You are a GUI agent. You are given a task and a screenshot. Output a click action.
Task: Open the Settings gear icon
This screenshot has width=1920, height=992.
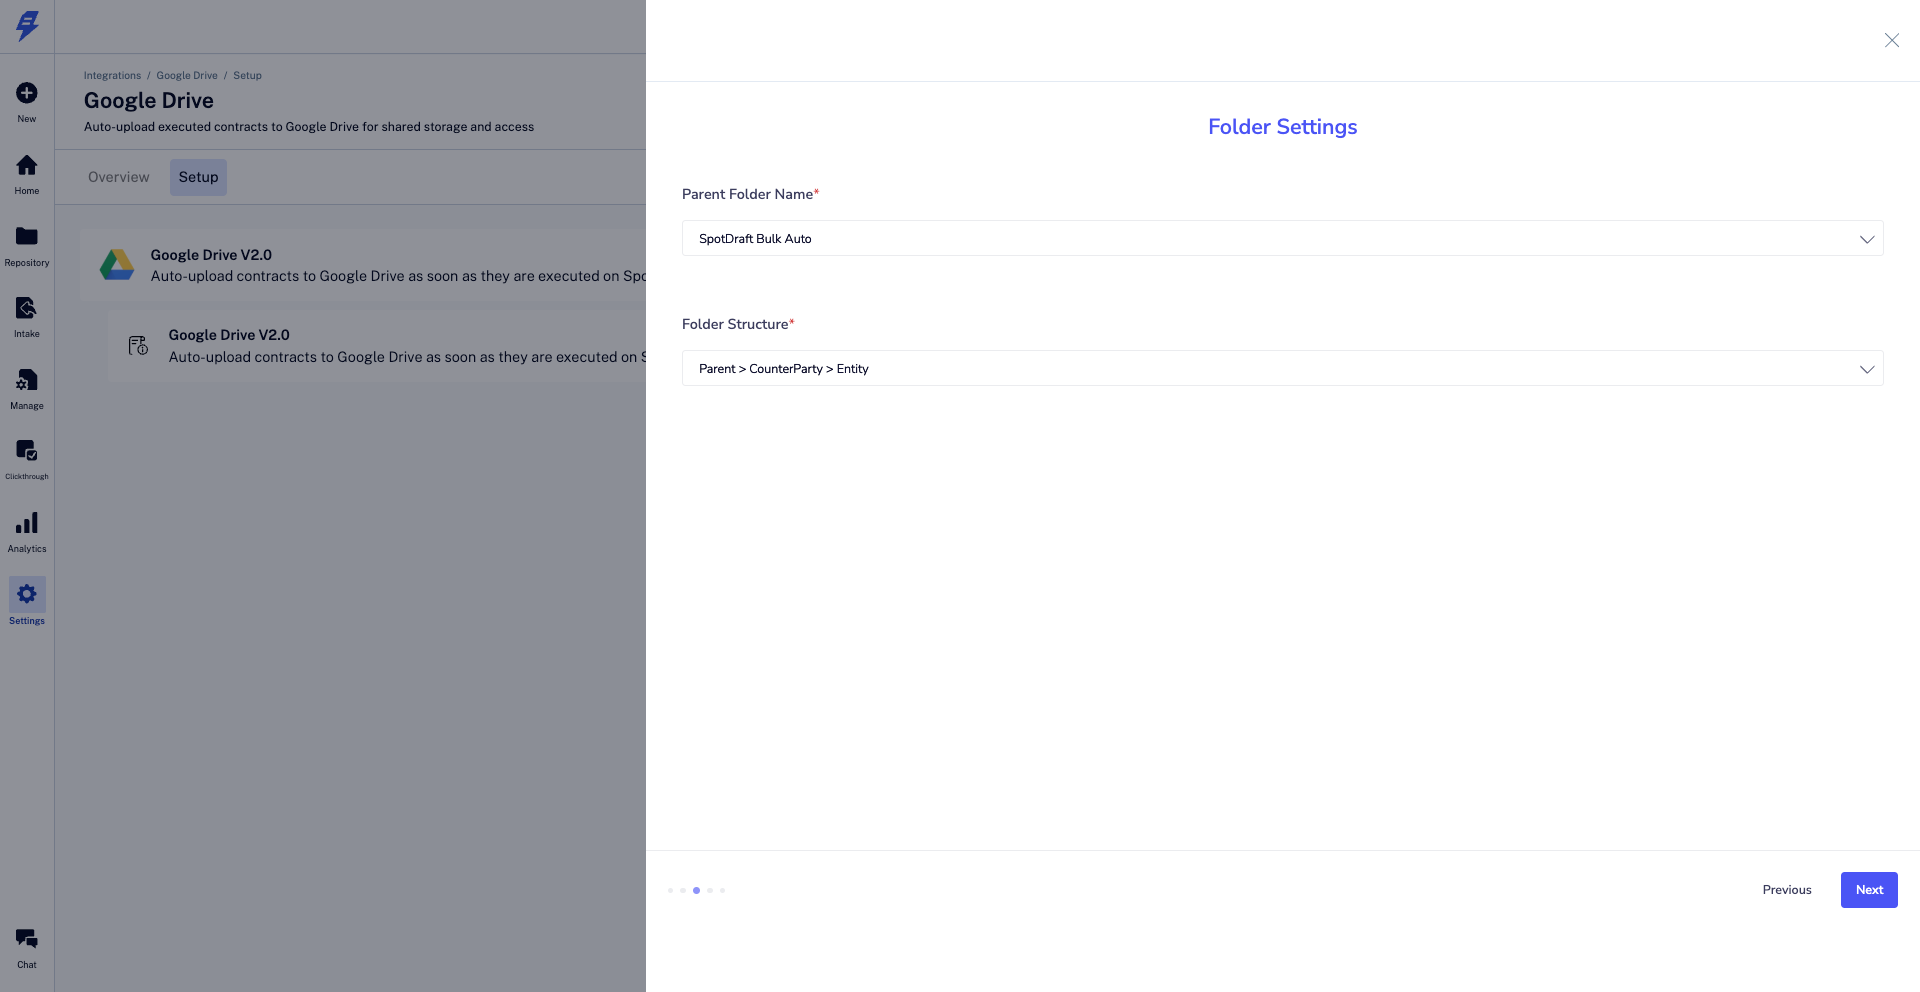pyautogui.click(x=27, y=594)
